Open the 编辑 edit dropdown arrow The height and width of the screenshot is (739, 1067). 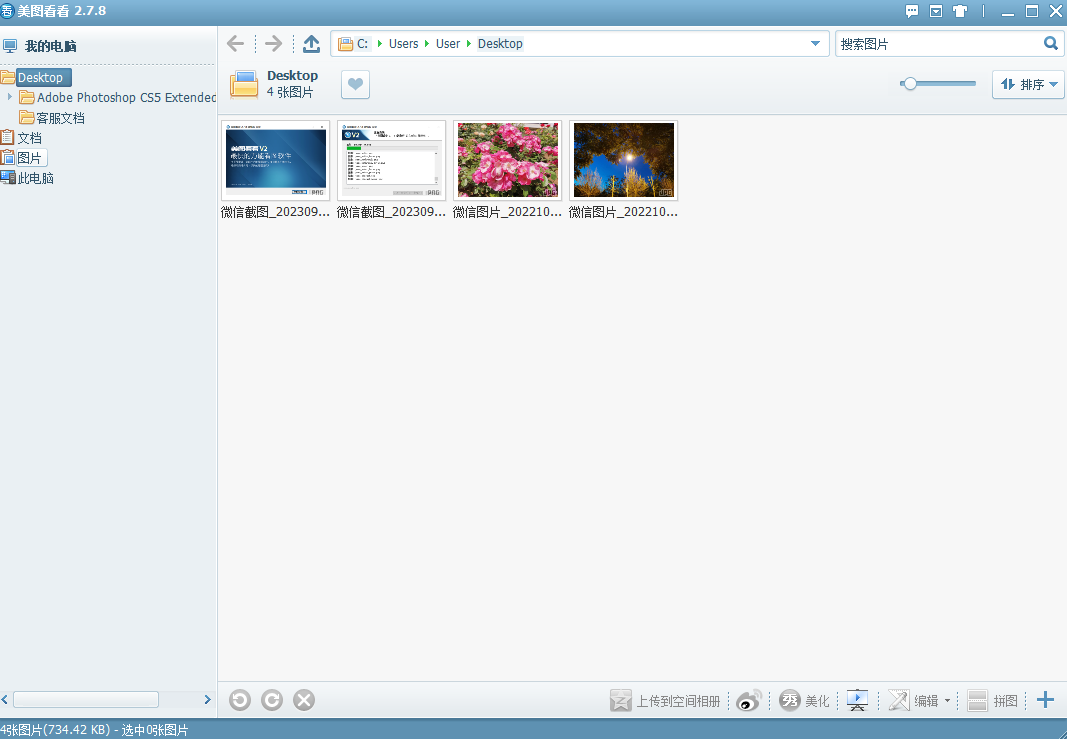(x=947, y=701)
